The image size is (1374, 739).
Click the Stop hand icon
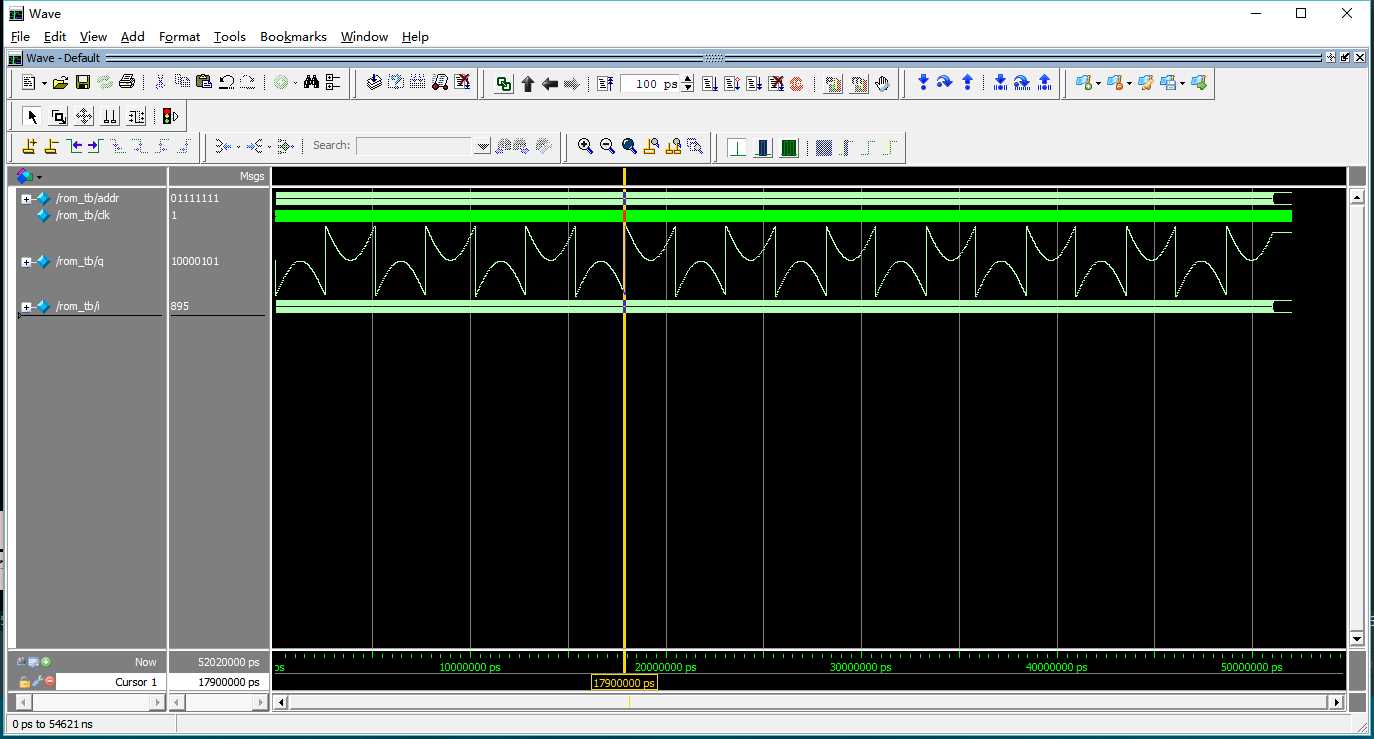click(882, 83)
